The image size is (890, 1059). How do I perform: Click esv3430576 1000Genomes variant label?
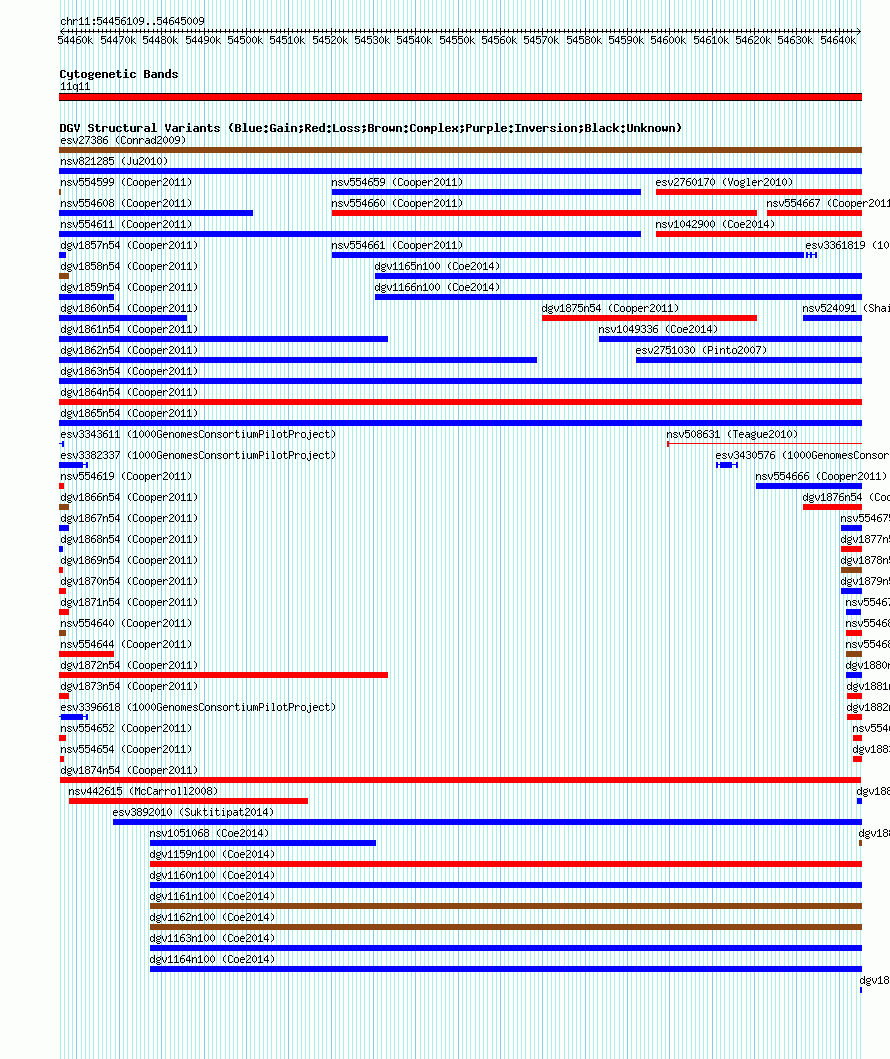click(x=802, y=455)
